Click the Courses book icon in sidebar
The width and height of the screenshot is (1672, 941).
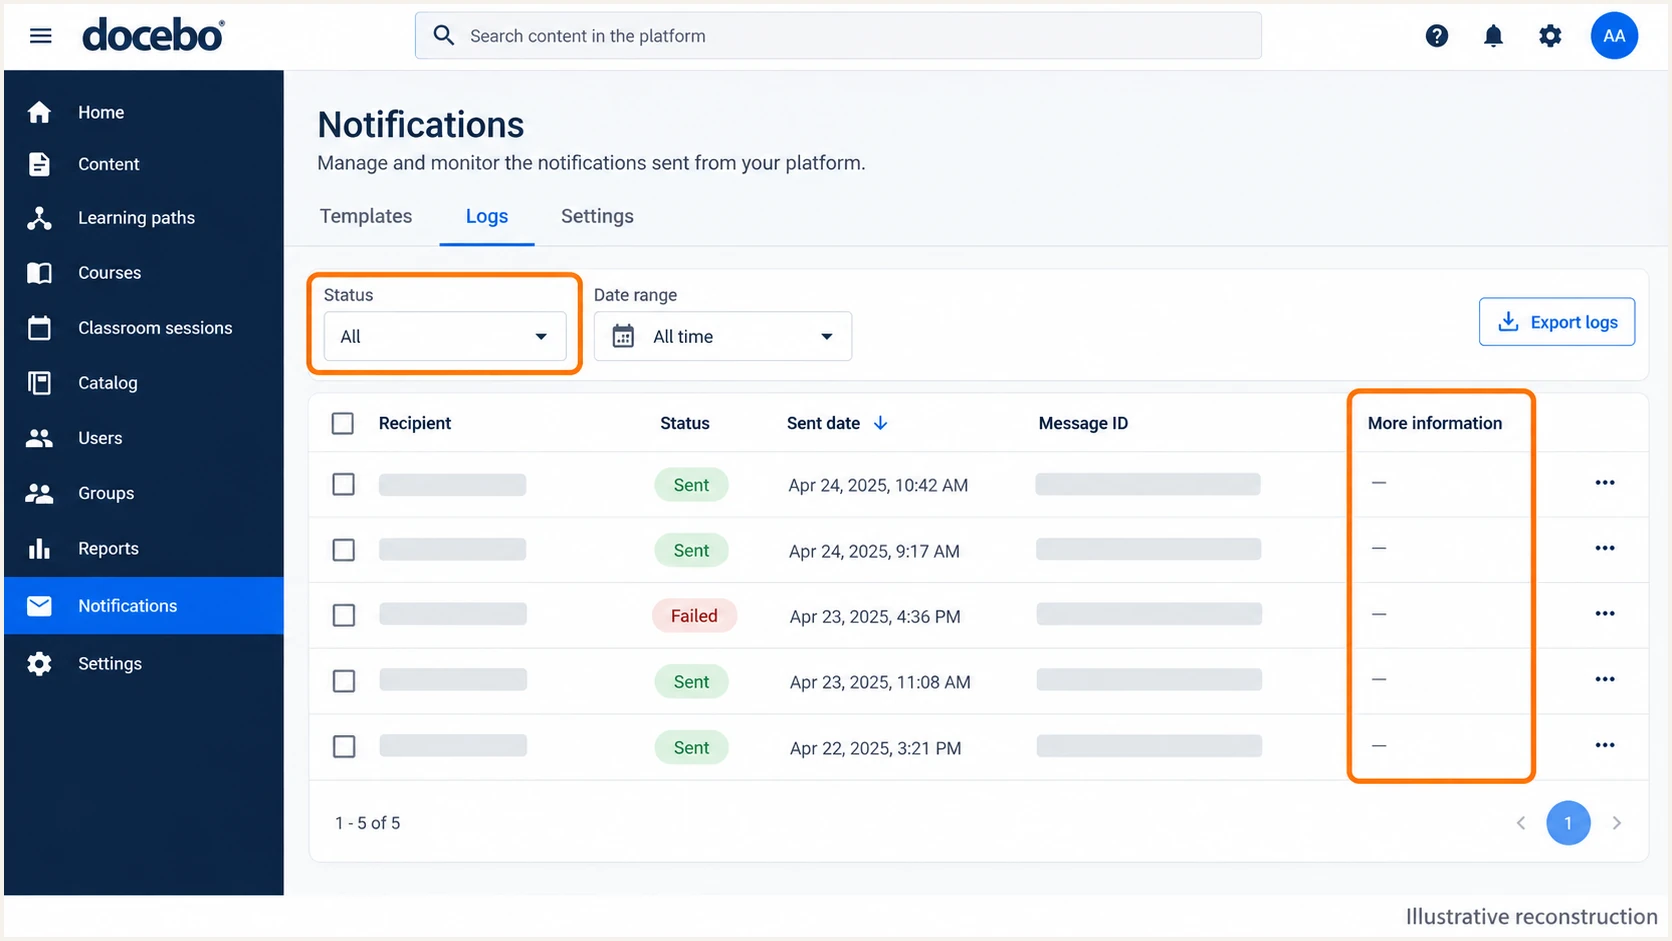(x=39, y=273)
